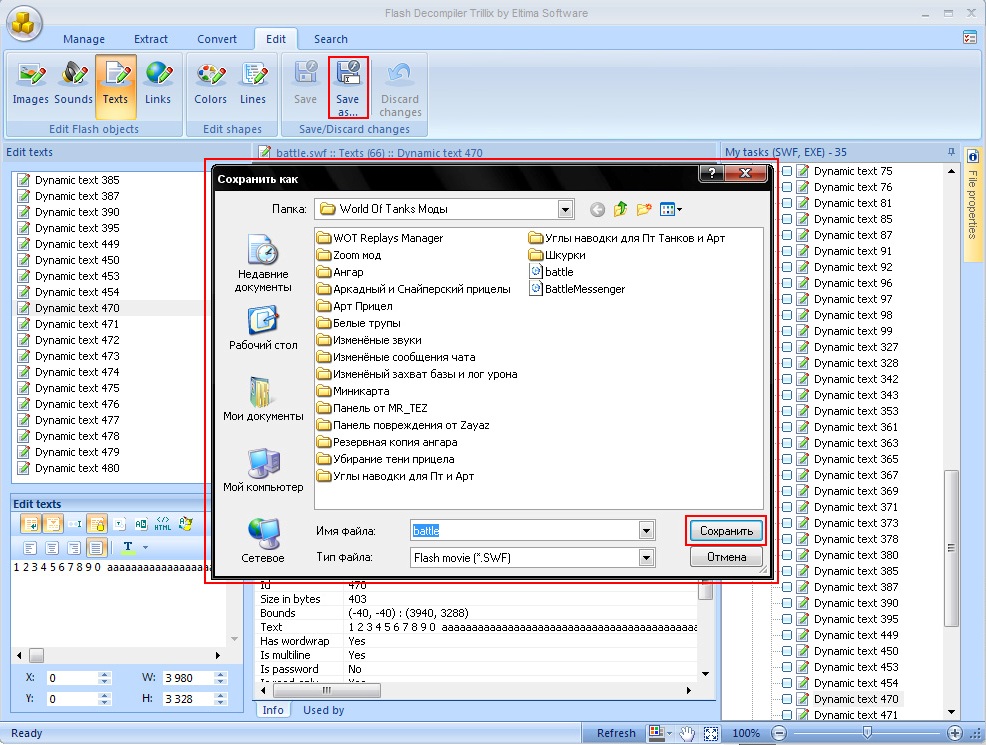Image resolution: width=986 pixels, height=745 pixels.
Task: Center text in Edit texts toolbar
Action: coord(52,548)
